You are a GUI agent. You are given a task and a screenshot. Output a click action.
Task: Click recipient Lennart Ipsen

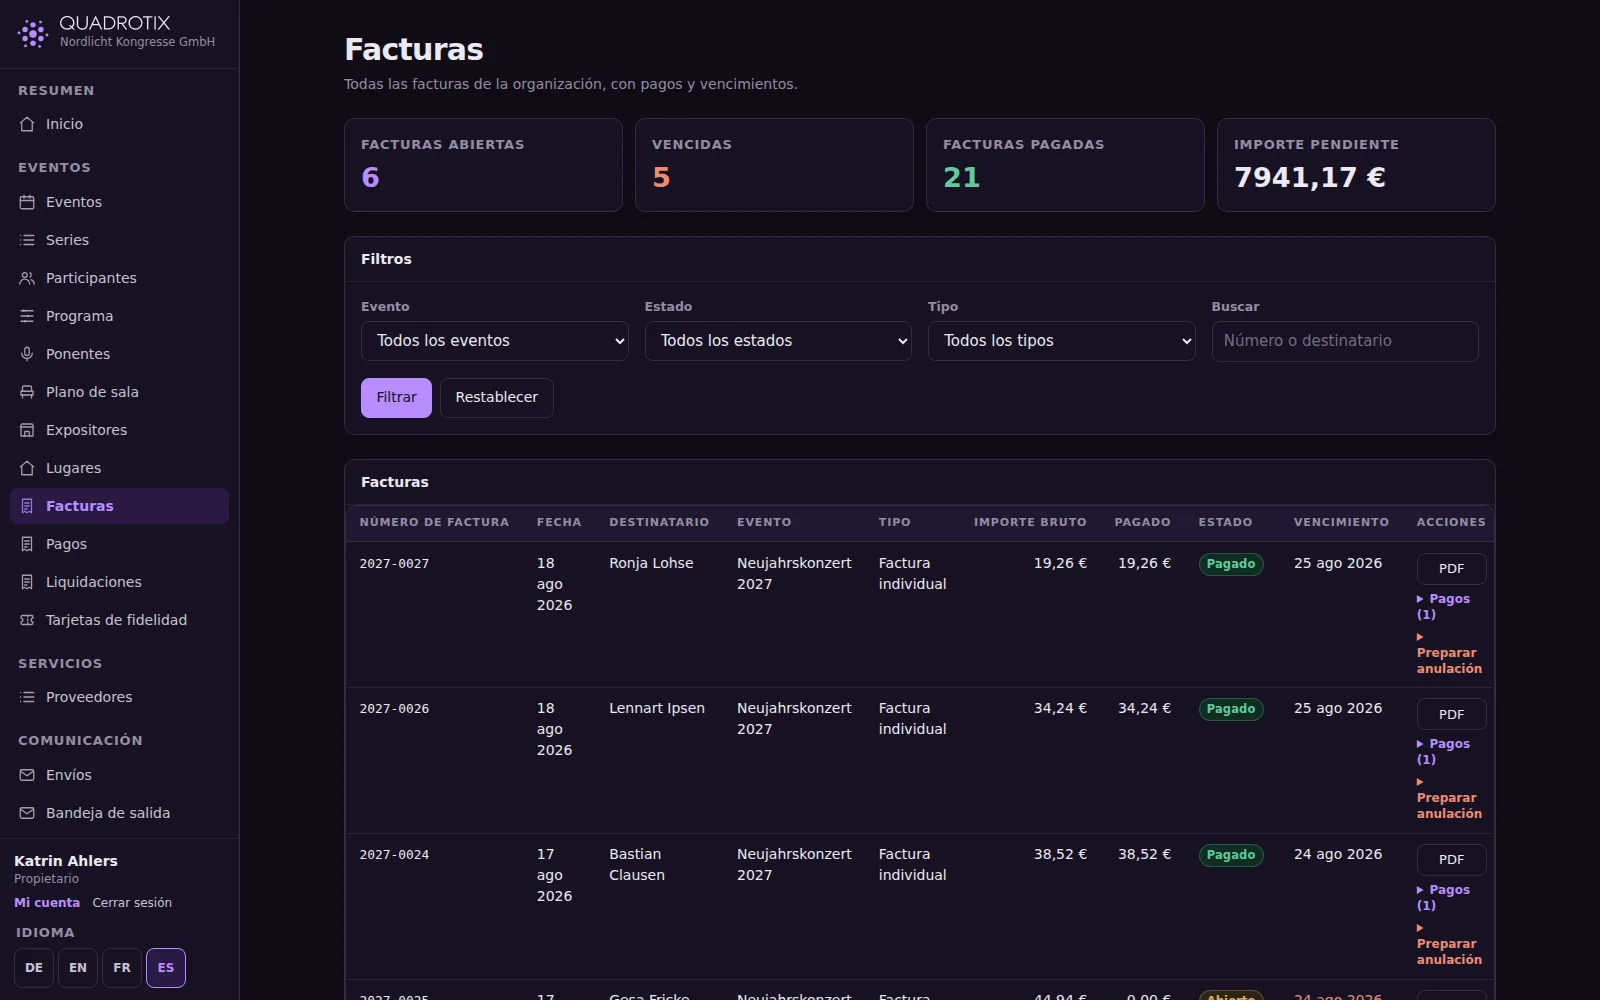657,708
